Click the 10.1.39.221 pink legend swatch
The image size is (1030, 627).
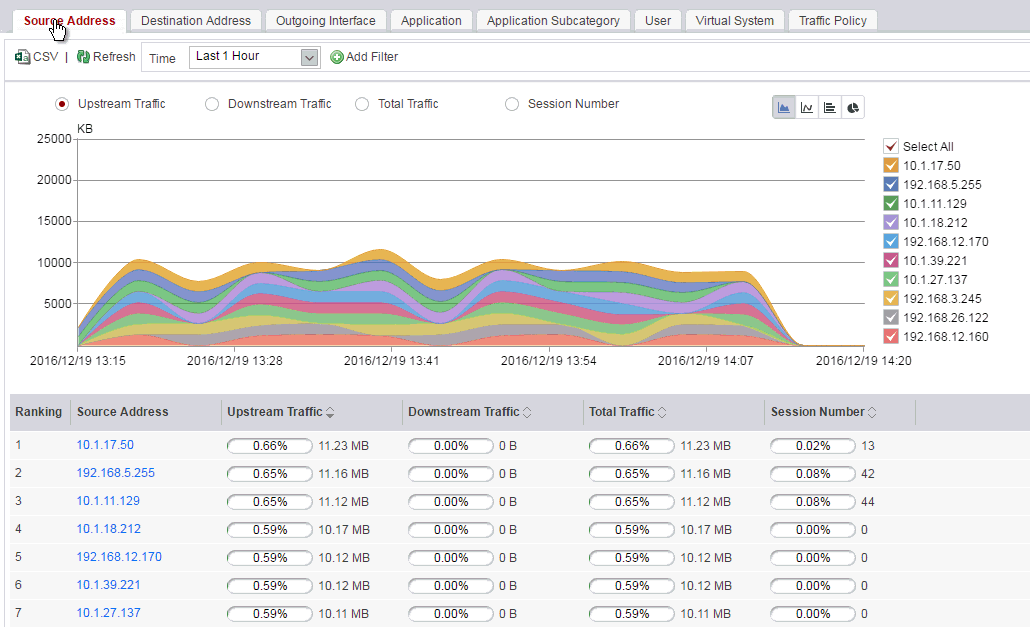coord(891,261)
